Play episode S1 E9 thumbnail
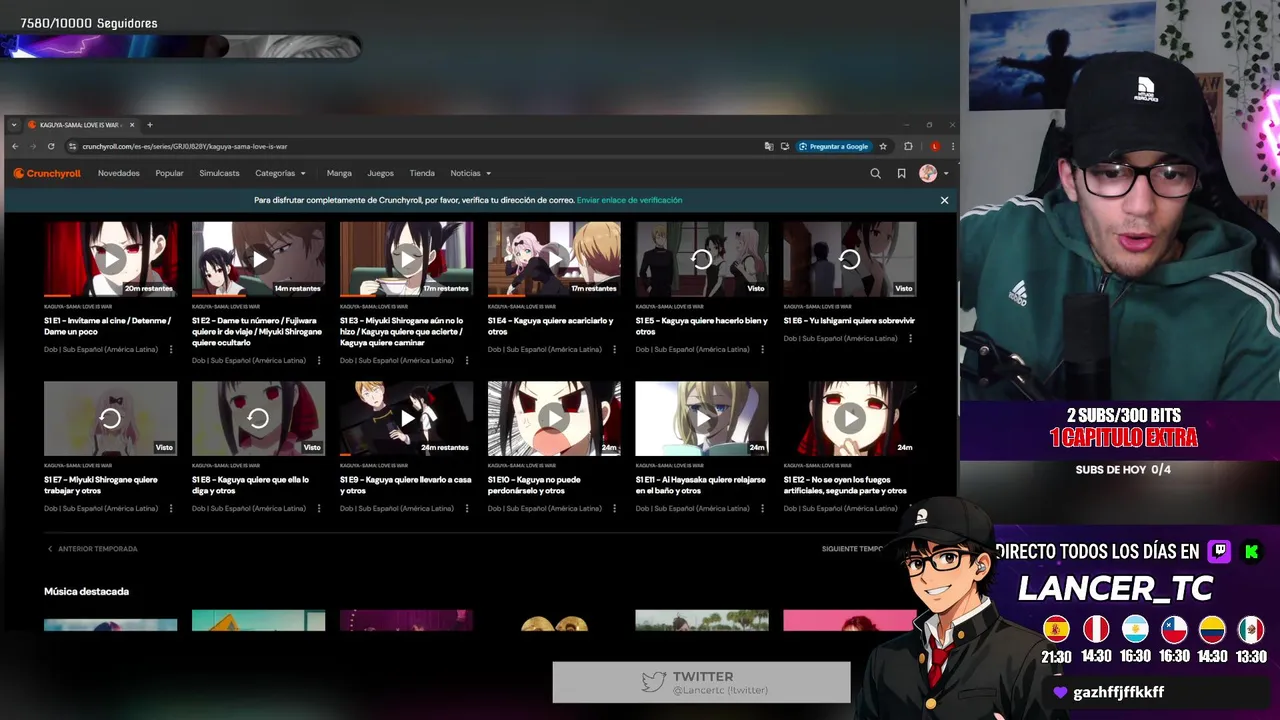Image resolution: width=1280 pixels, height=720 pixels. tap(406, 418)
